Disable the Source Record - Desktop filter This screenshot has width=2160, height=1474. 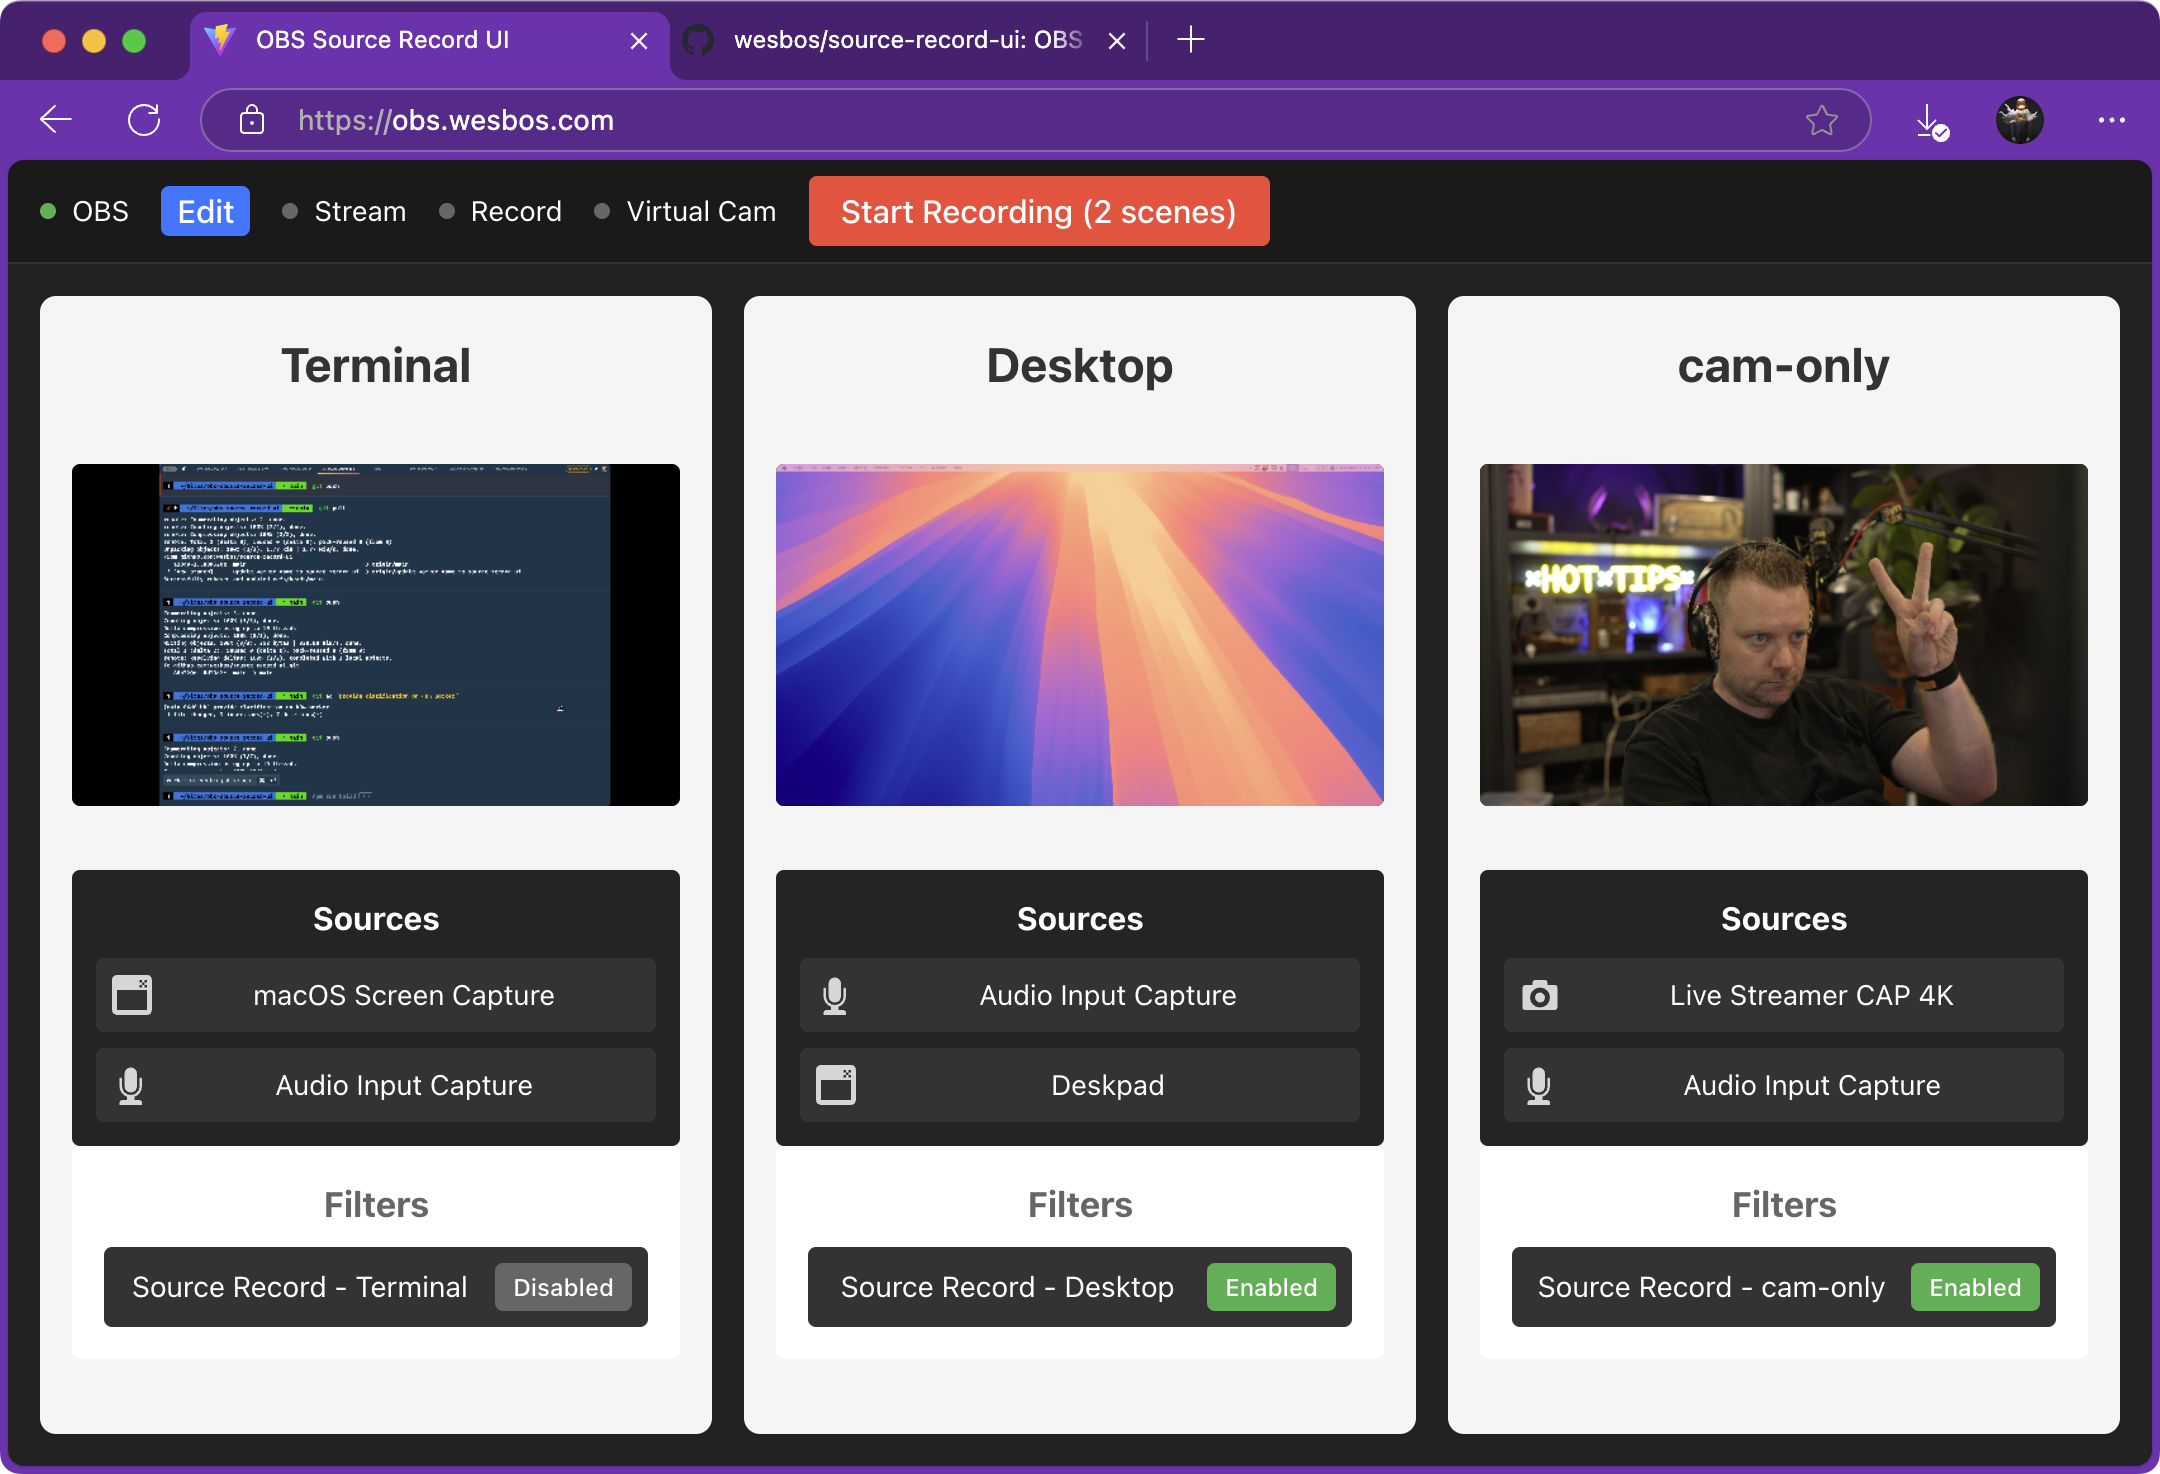[1271, 1287]
